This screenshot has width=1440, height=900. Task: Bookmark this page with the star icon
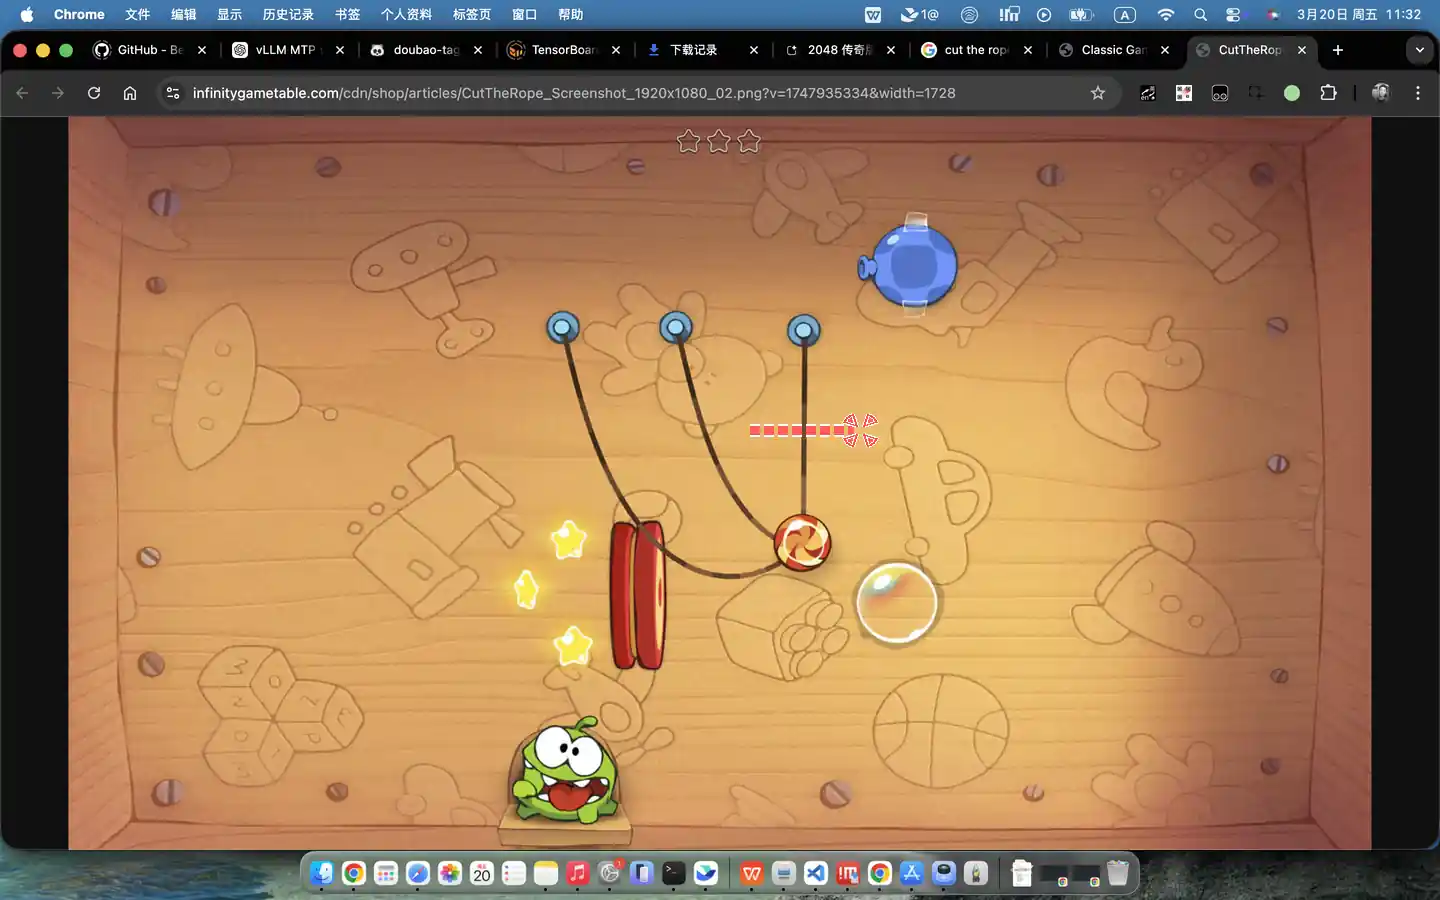click(1098, 93)
